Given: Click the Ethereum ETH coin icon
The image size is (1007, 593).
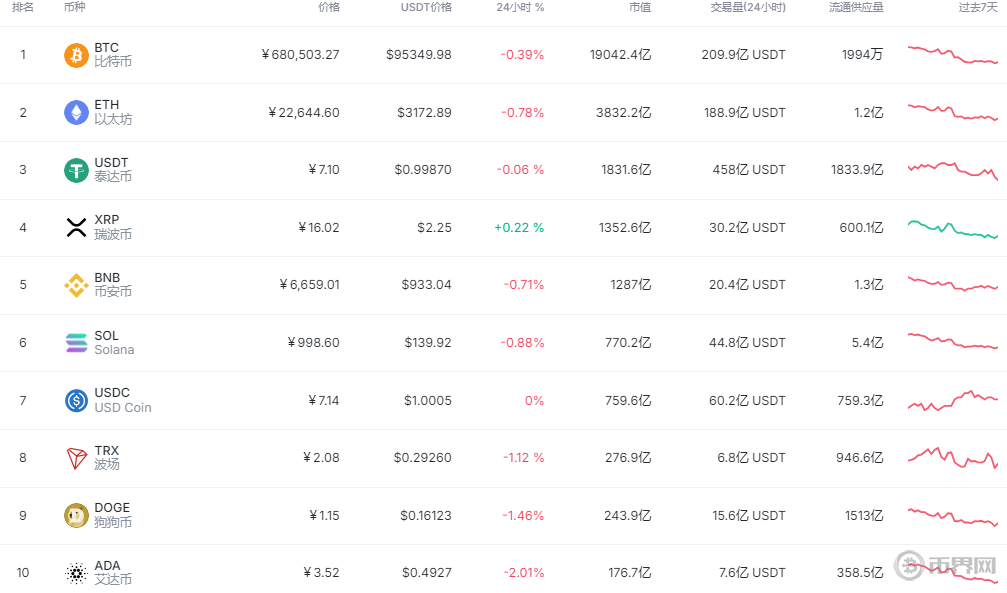Looking at the screenshot, I should pos(76,112).
